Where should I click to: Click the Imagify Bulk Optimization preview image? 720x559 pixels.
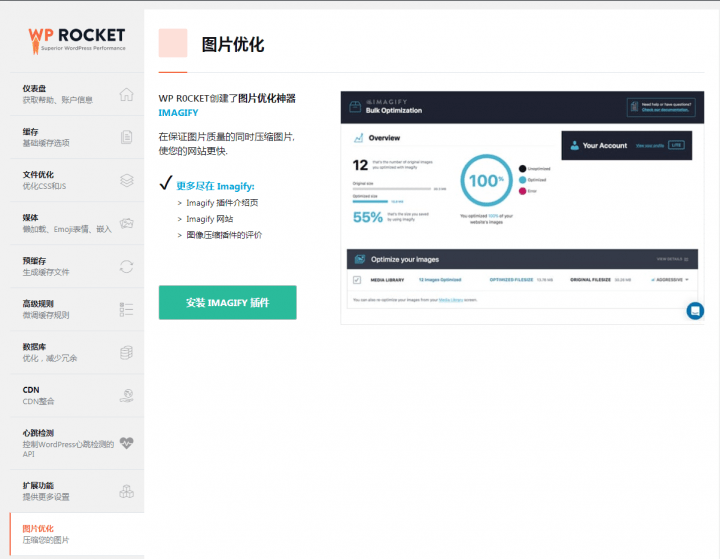point(522,208)
